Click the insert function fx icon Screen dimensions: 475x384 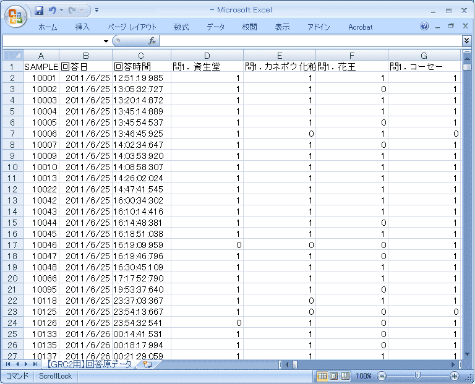coord(152,41)
